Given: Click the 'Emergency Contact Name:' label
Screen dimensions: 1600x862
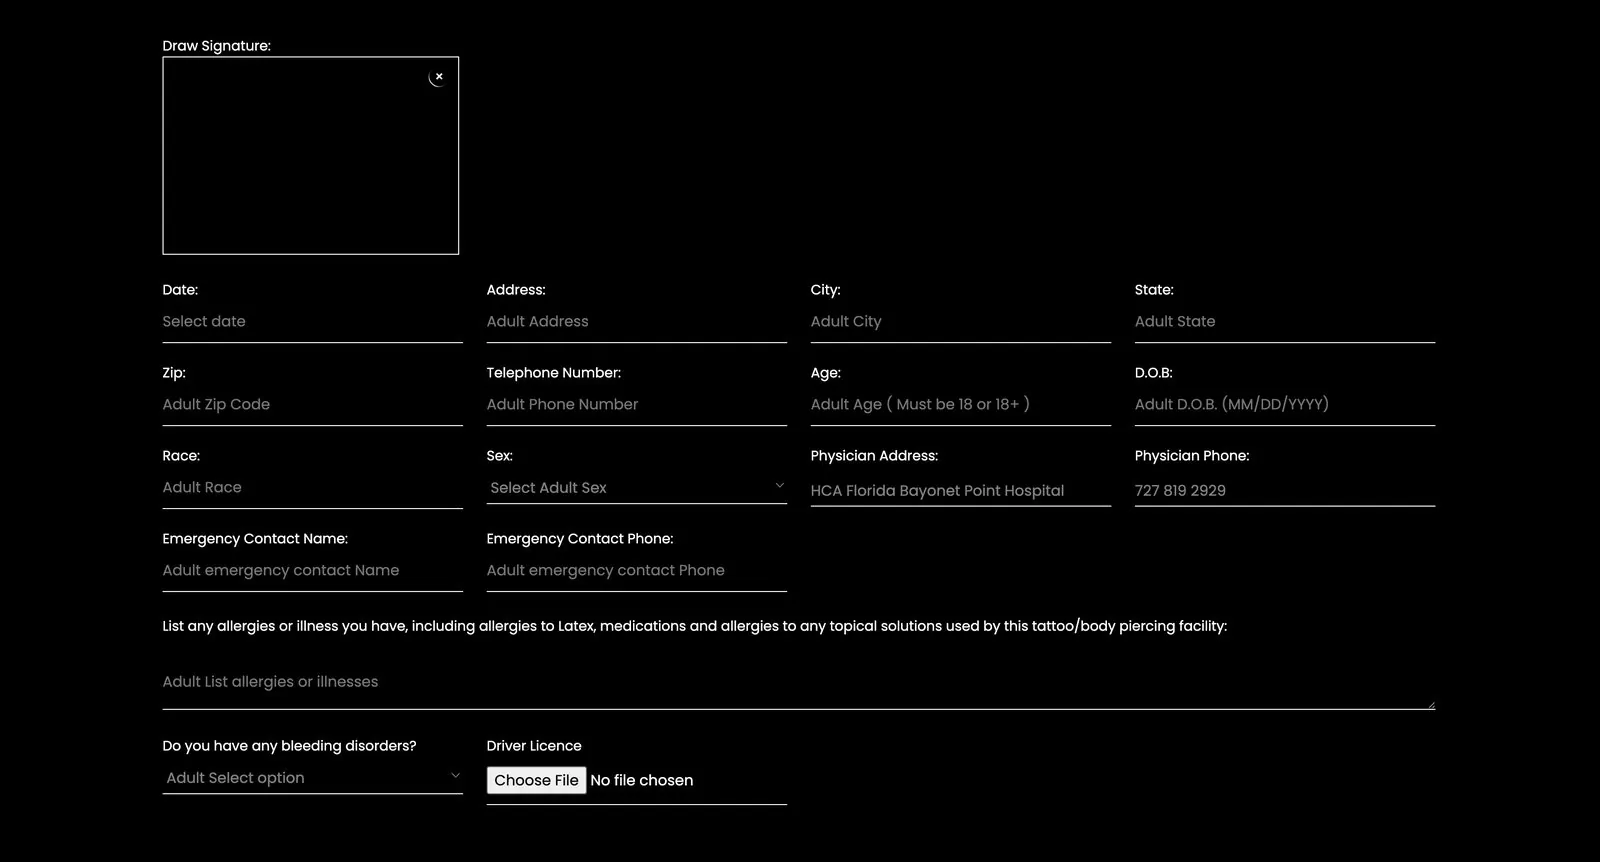Looking at the screenshot, I should click(255, 539).
